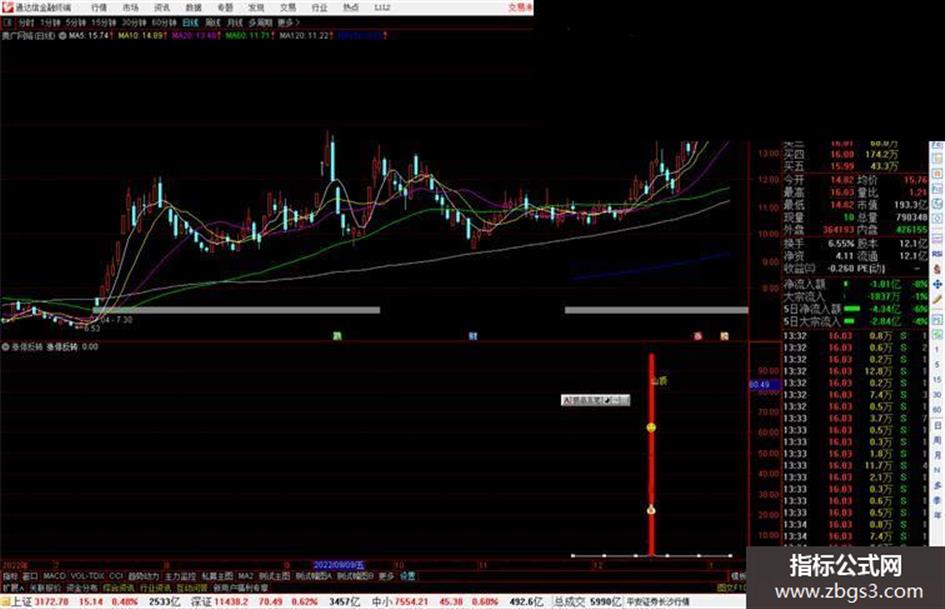Viewport: 945px width, 609px height.
Task: Click the 年 sidebar period button
Action: 937,516
